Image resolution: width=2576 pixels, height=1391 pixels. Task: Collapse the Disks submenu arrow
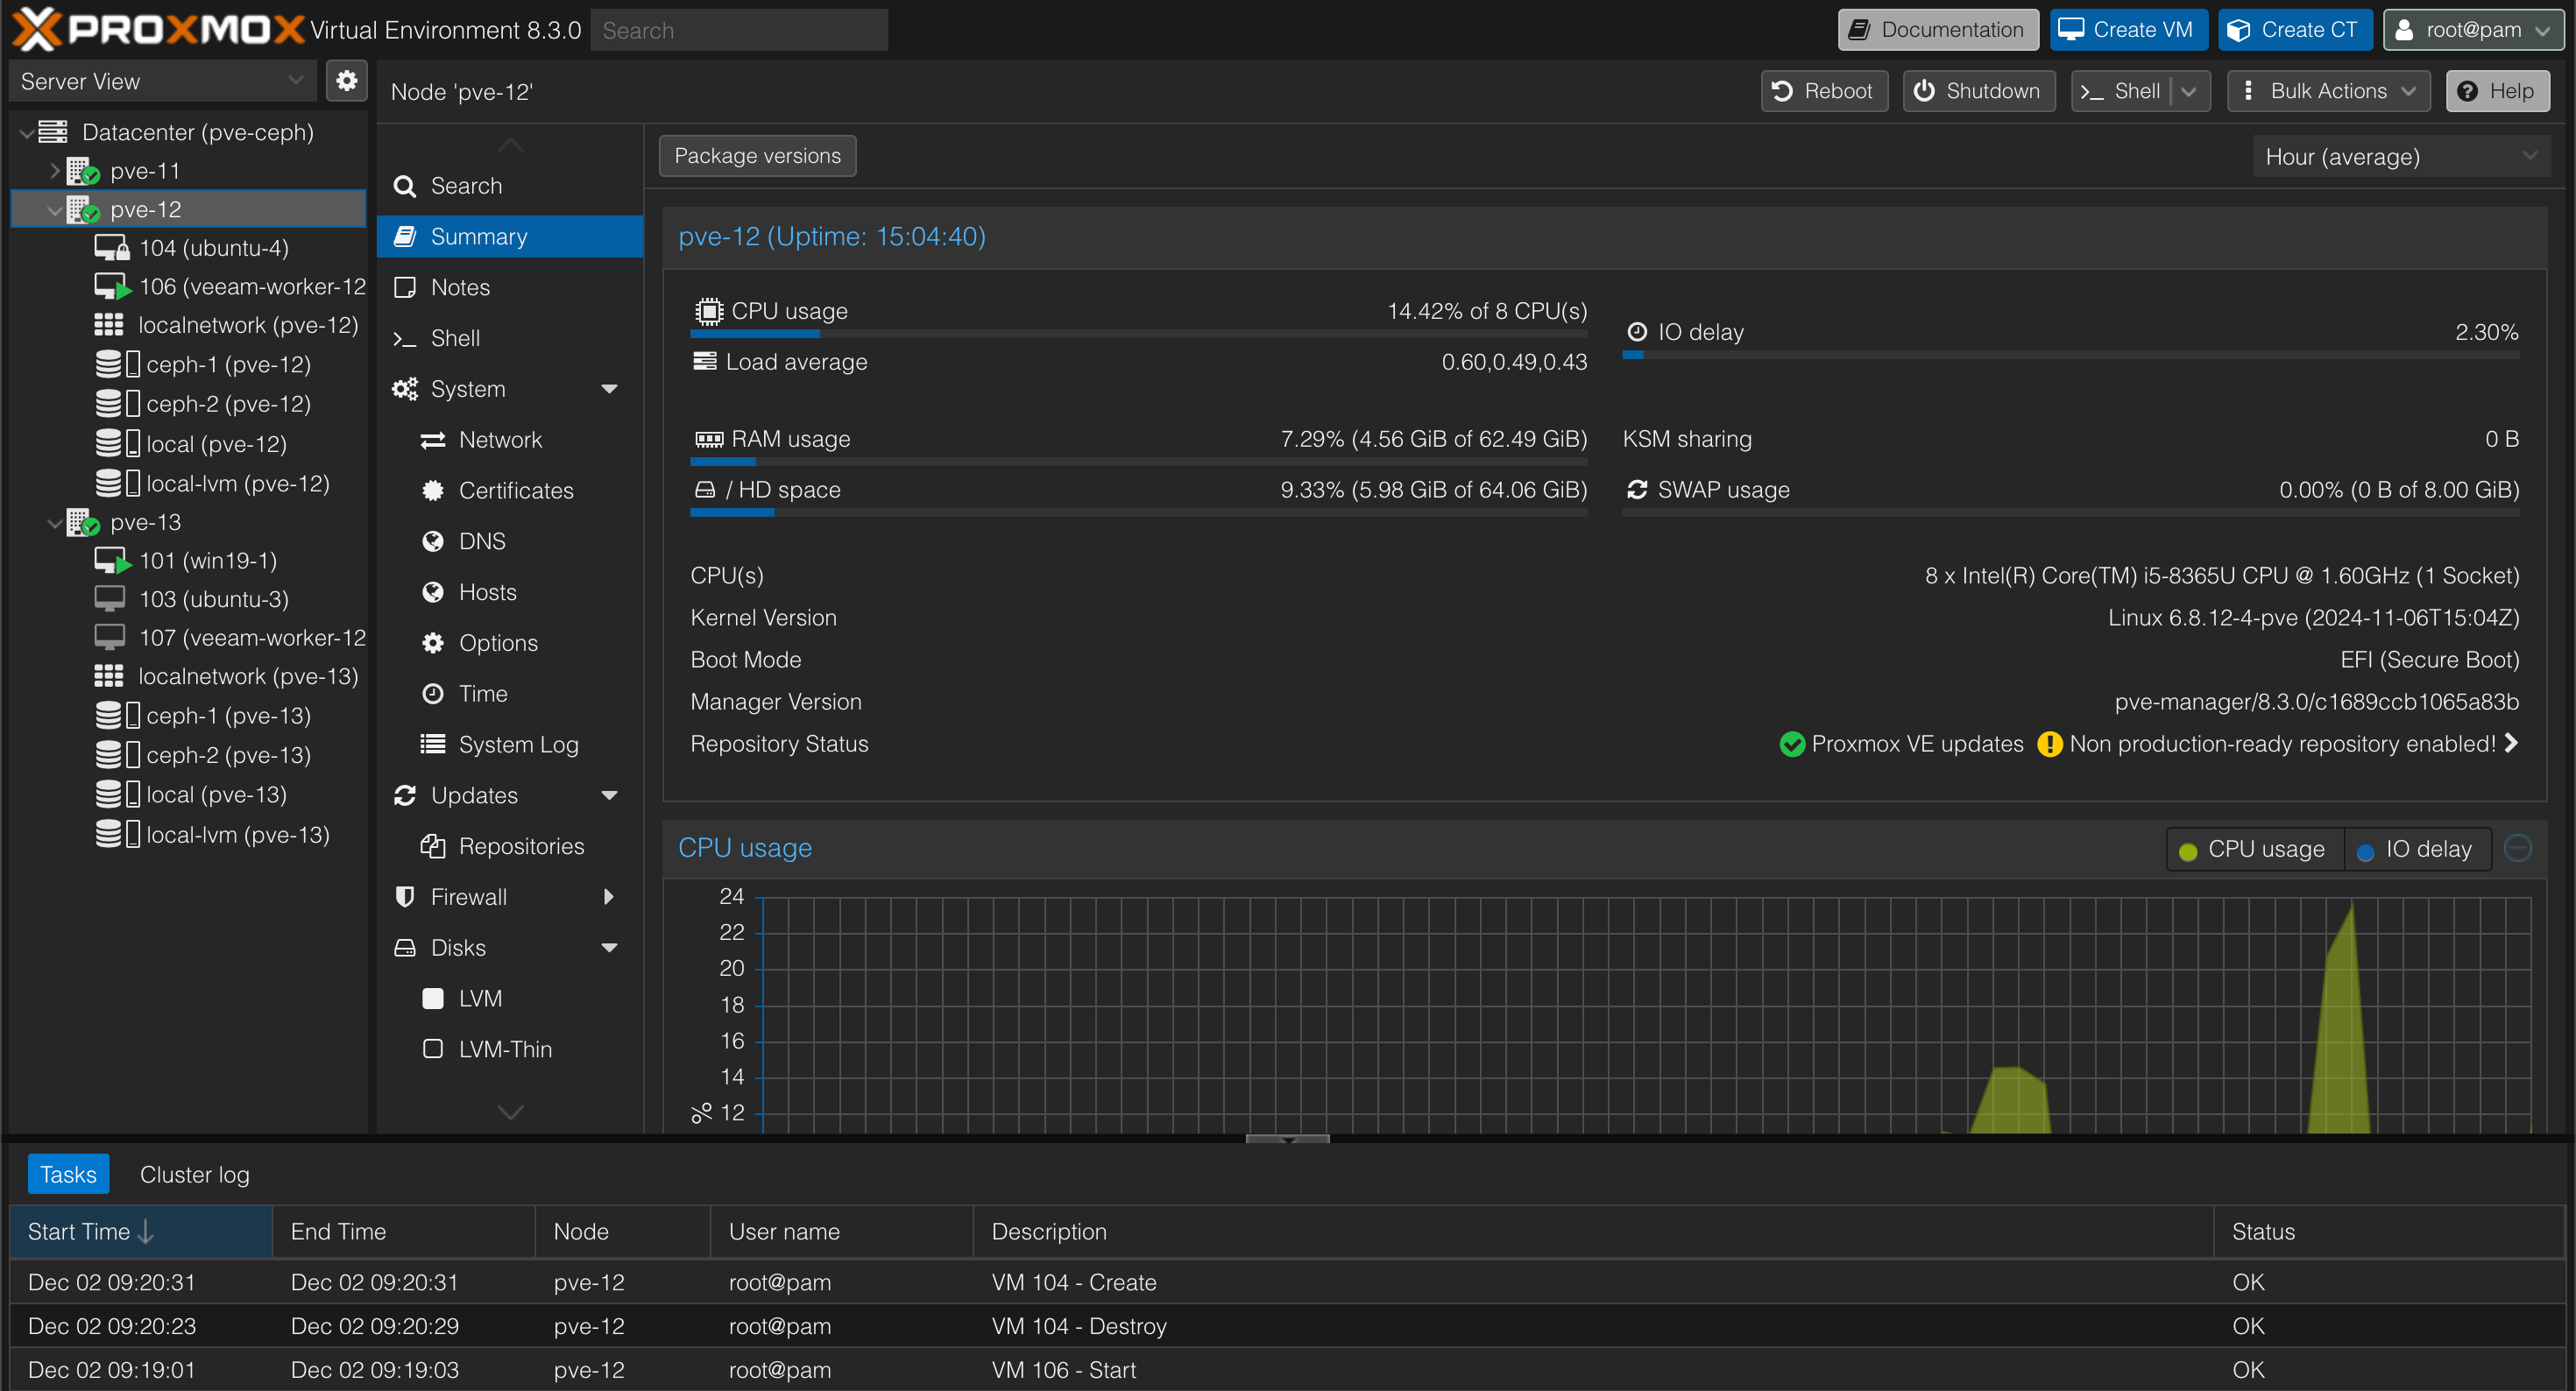(609, 949)
